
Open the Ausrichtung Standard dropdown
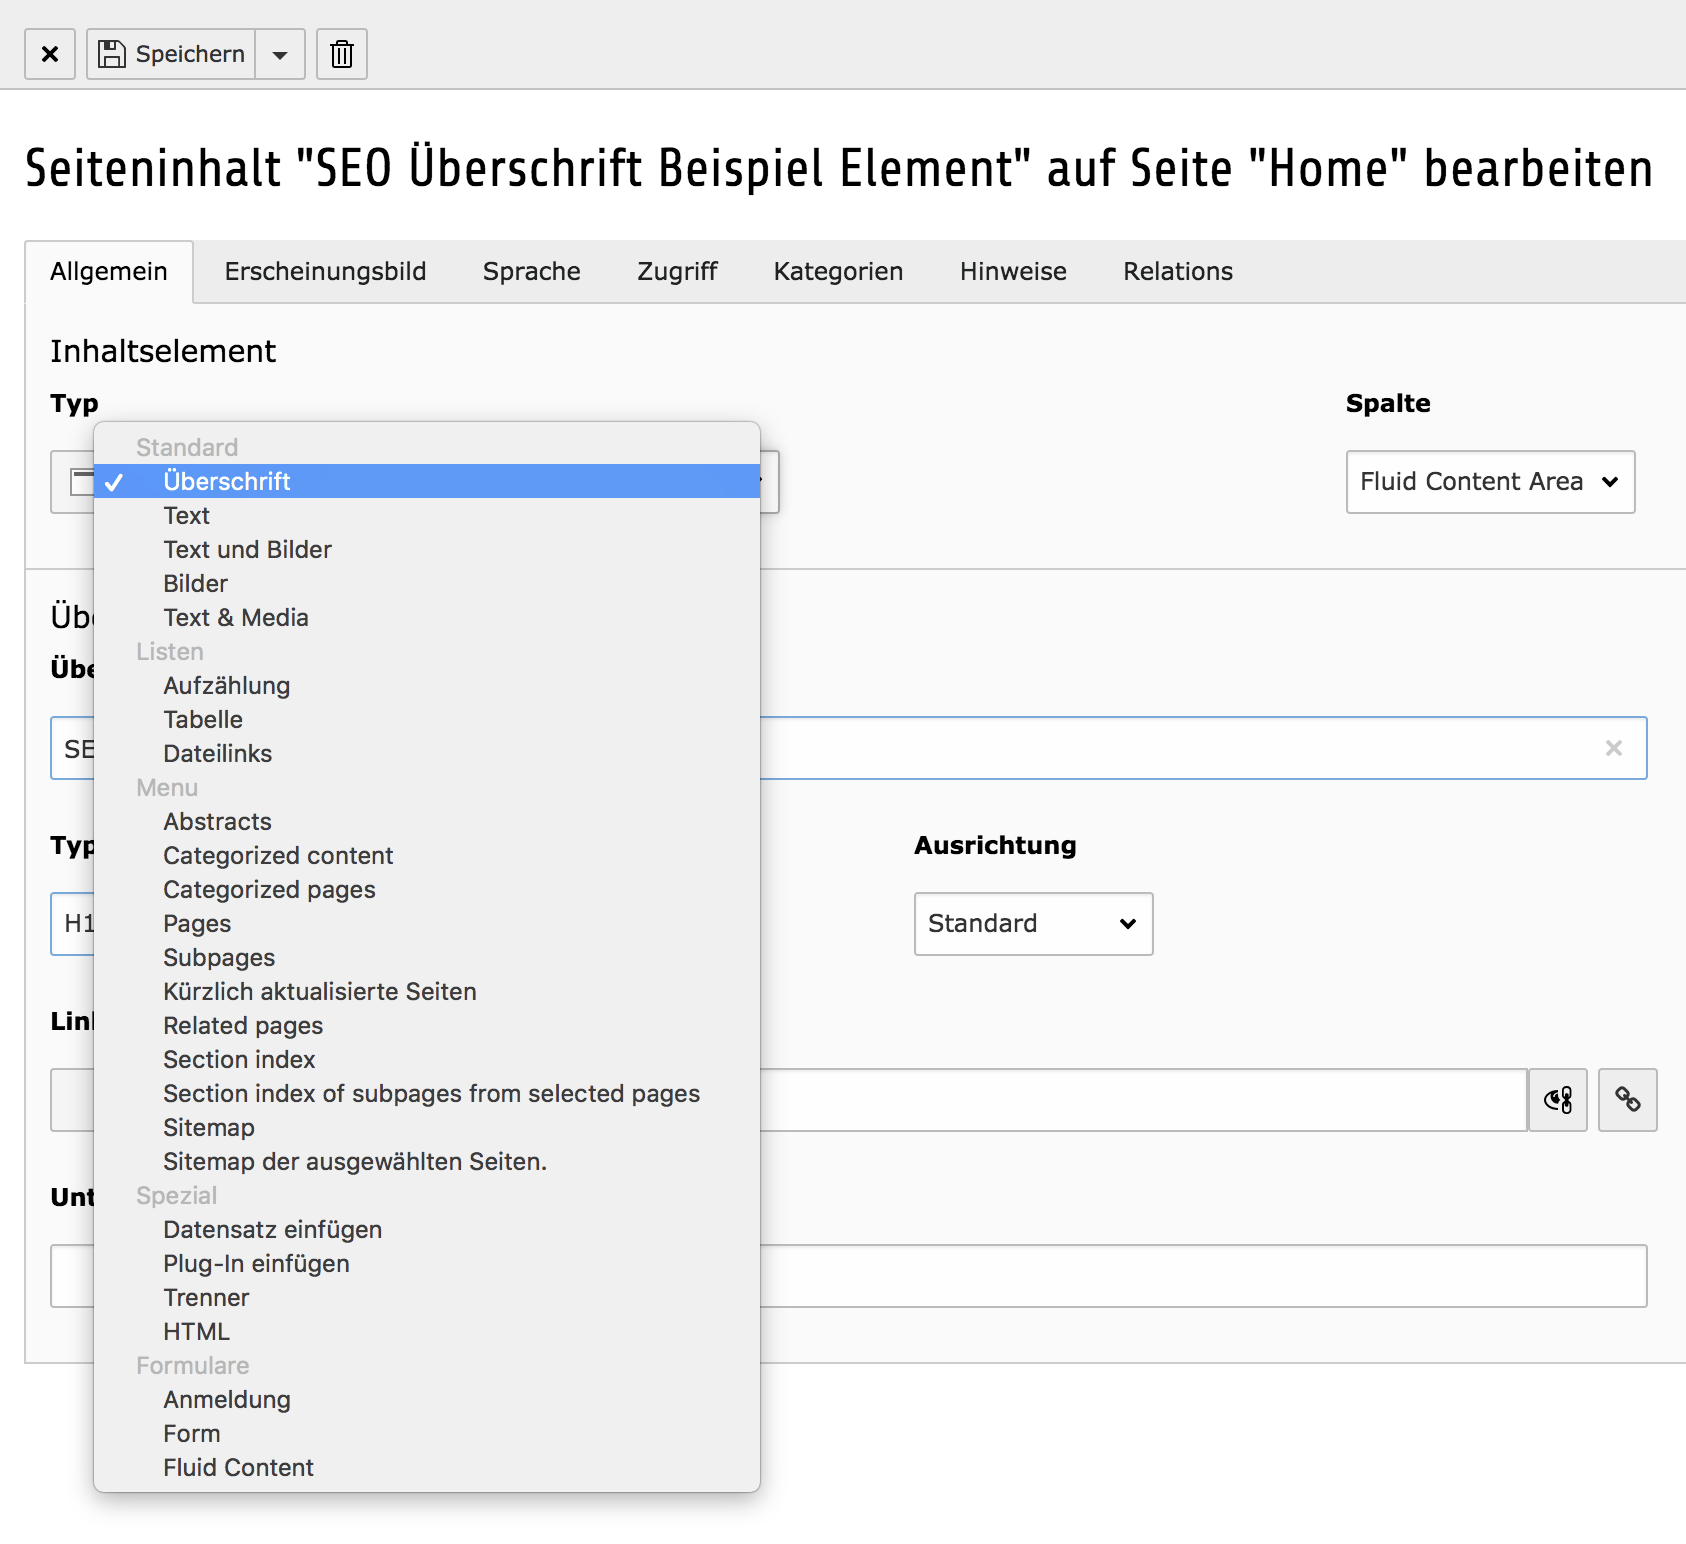(x=1033, y=924)
